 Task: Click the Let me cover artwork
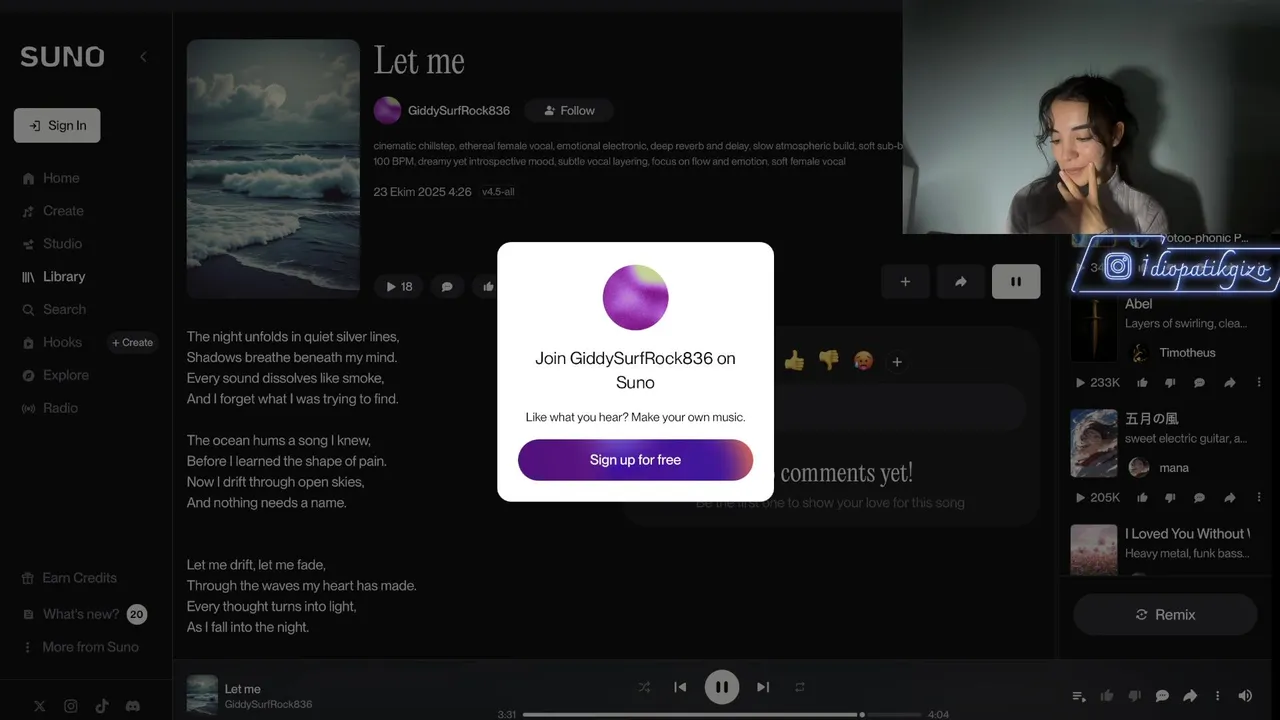tap(273, 168)
